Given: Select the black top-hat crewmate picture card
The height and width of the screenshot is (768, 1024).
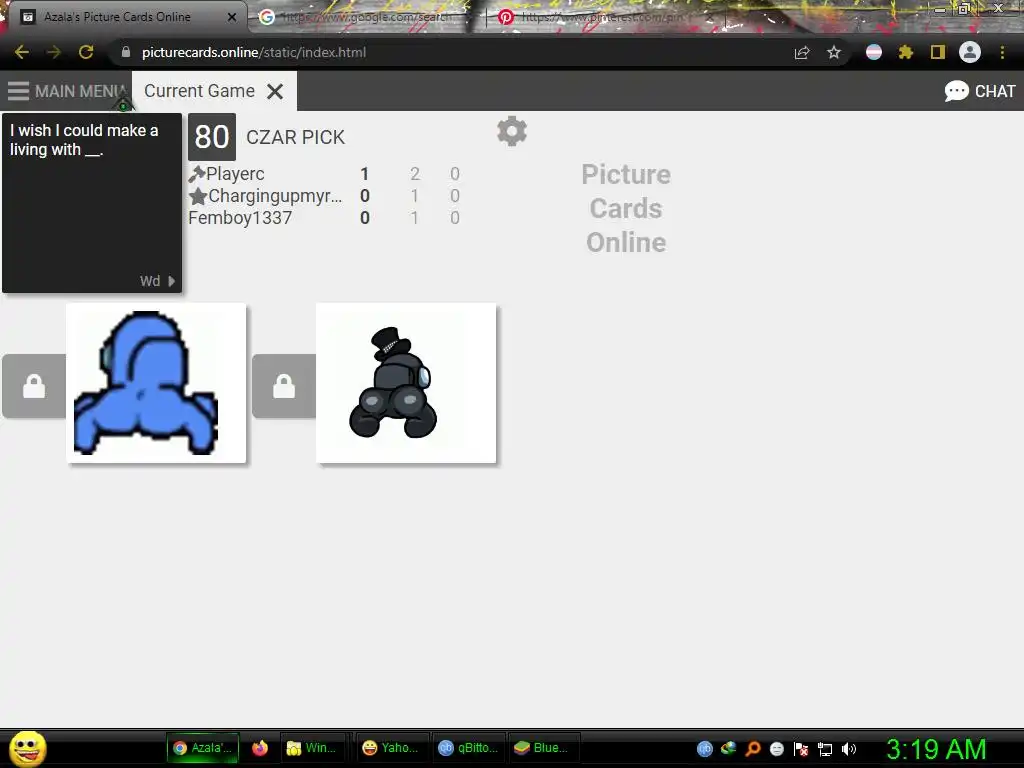Looking at the screenshot, I should [406, 383].
